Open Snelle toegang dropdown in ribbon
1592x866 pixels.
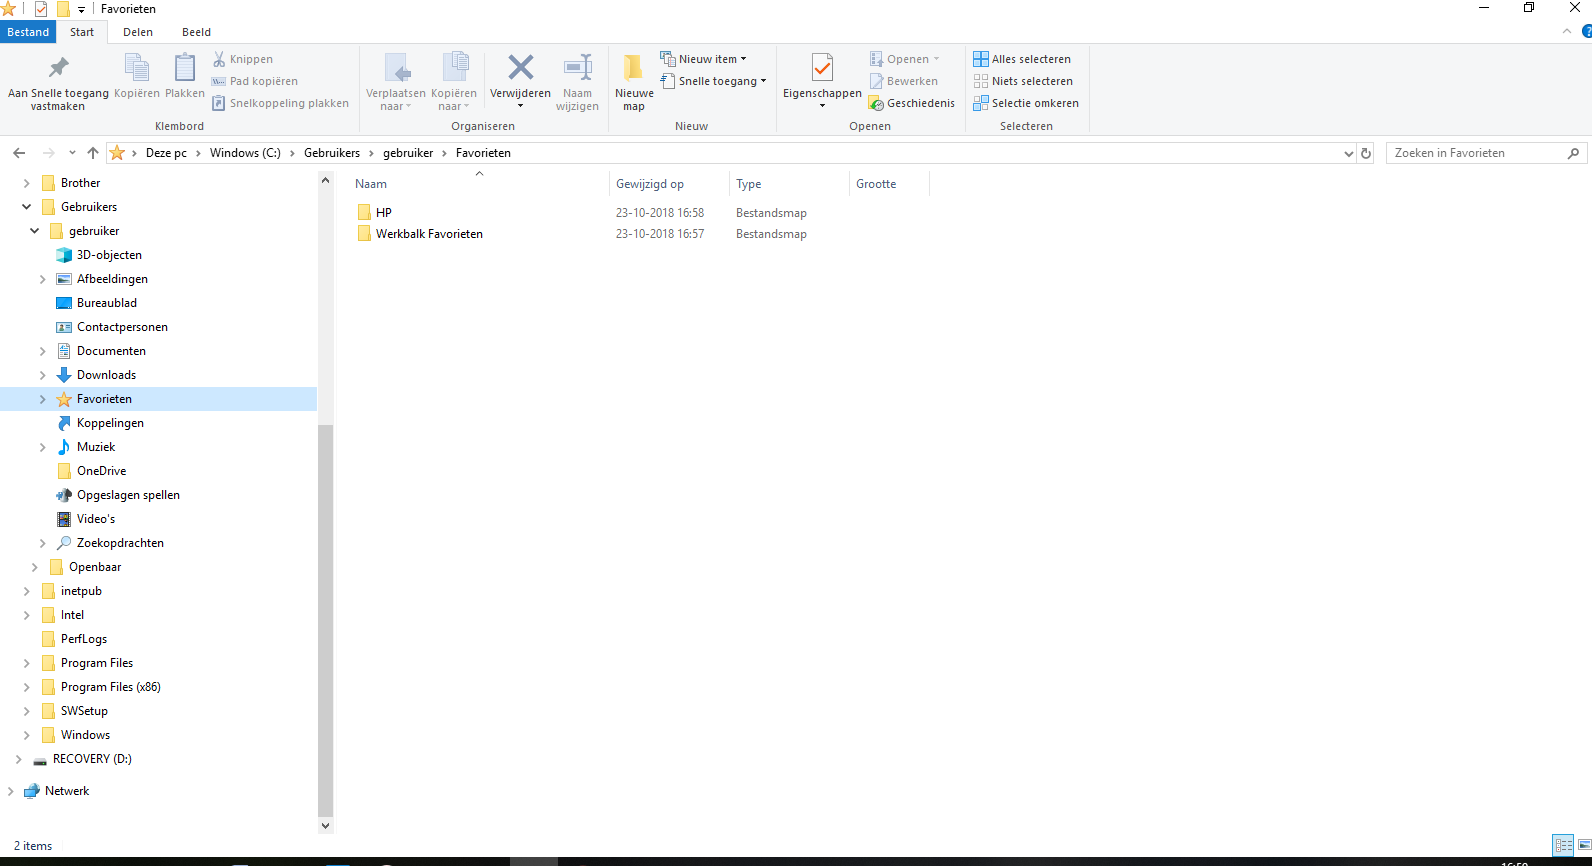[x=714, y=81]
